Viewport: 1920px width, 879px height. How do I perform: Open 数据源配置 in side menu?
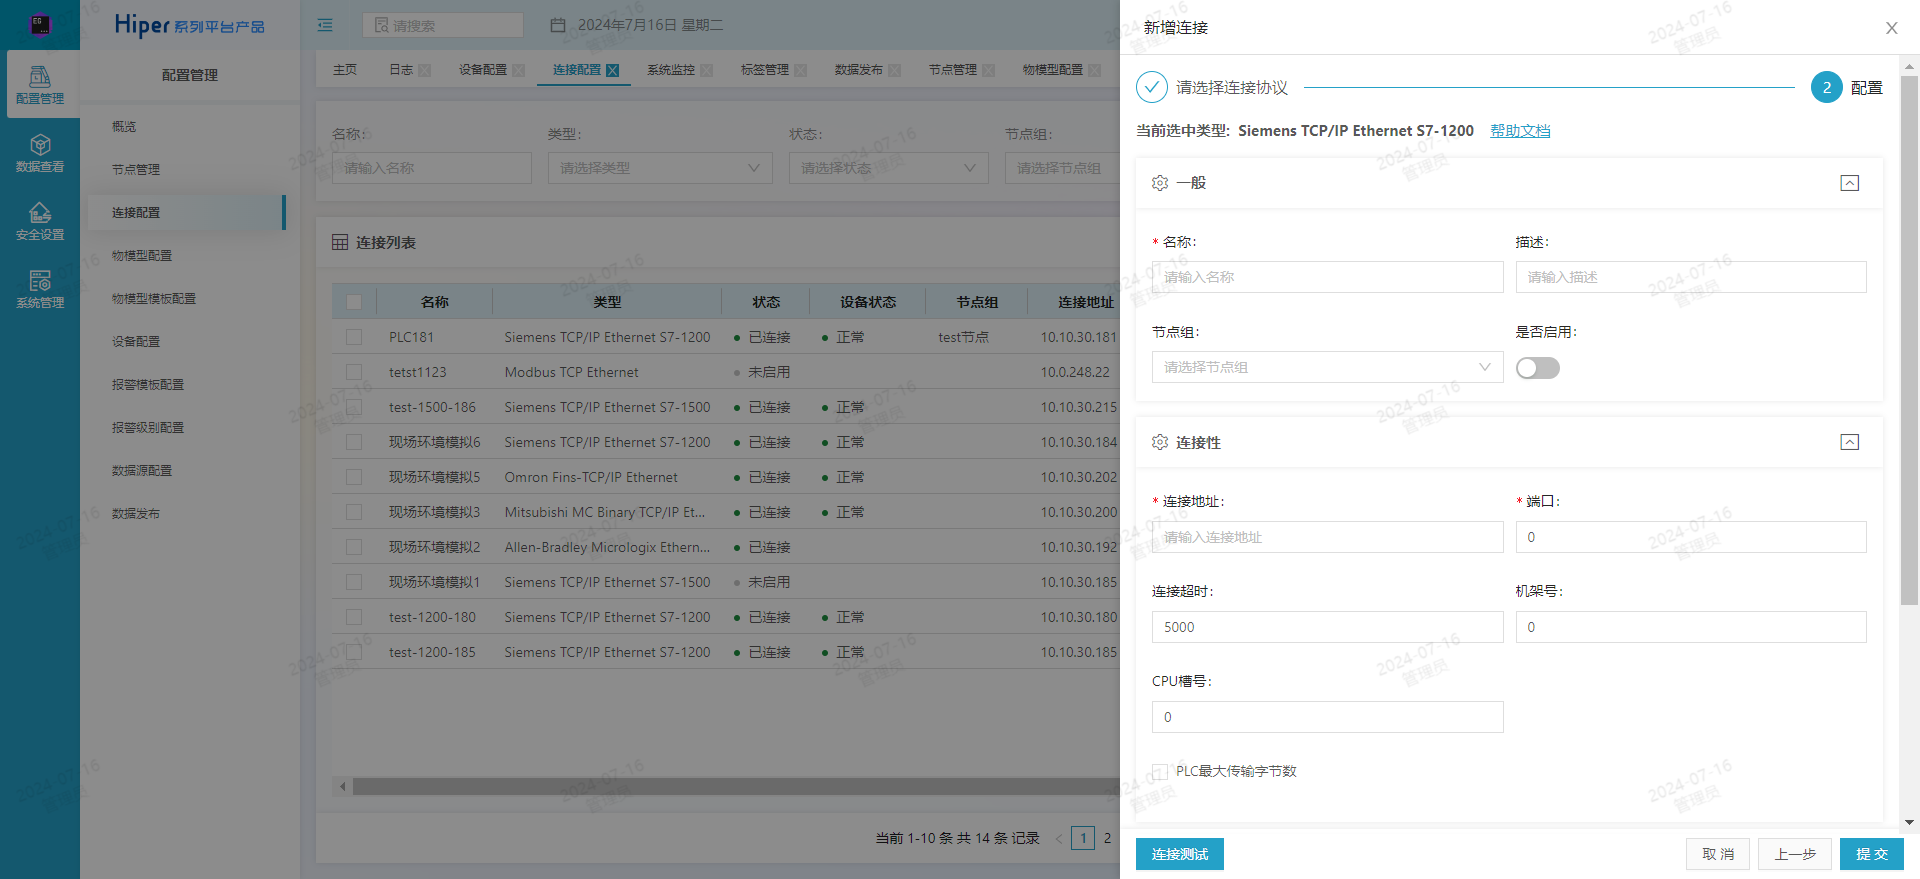(x=142, y=471)
